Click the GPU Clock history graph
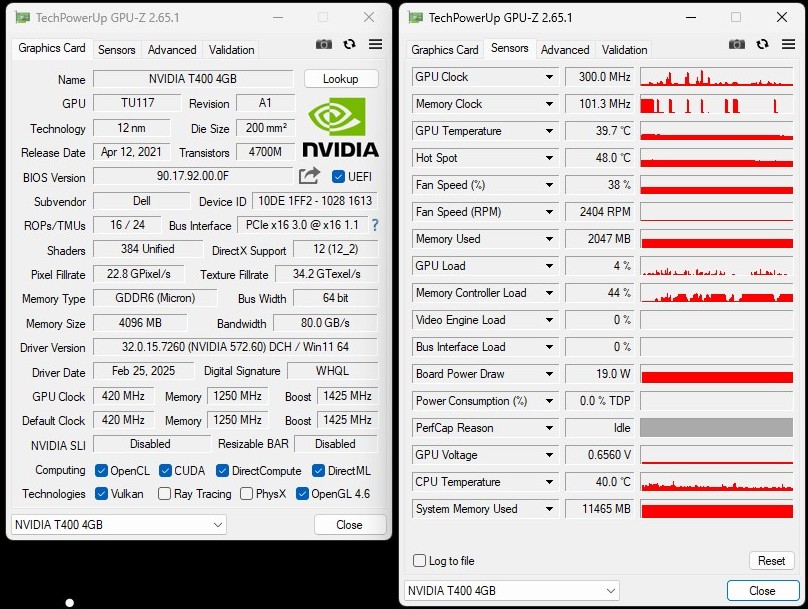The height and width of the screenshot is (609, 808). (x=716, y=77)
